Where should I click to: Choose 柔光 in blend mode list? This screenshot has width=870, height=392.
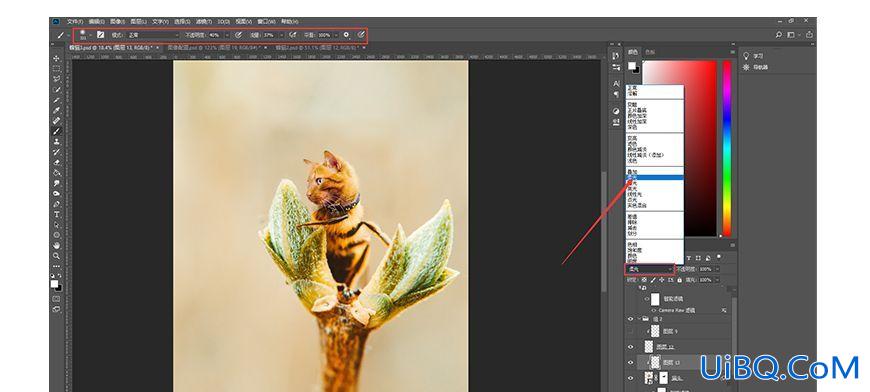pyautogui.click(x=655, y=177)
